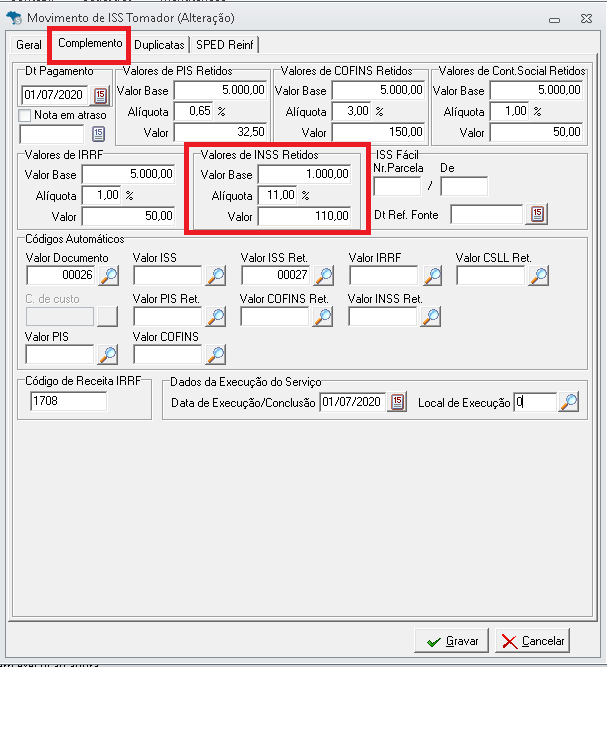Click IRRF Valor 50,00 field
Screen dimensions: 616x735
128,216
